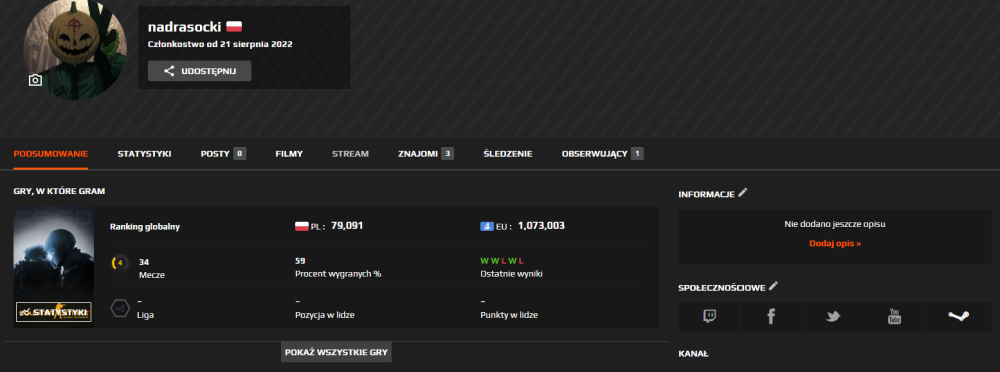The image size is (1000, 372).
Task: Select the Śledzenie tab
Action: tap(508, 154)
